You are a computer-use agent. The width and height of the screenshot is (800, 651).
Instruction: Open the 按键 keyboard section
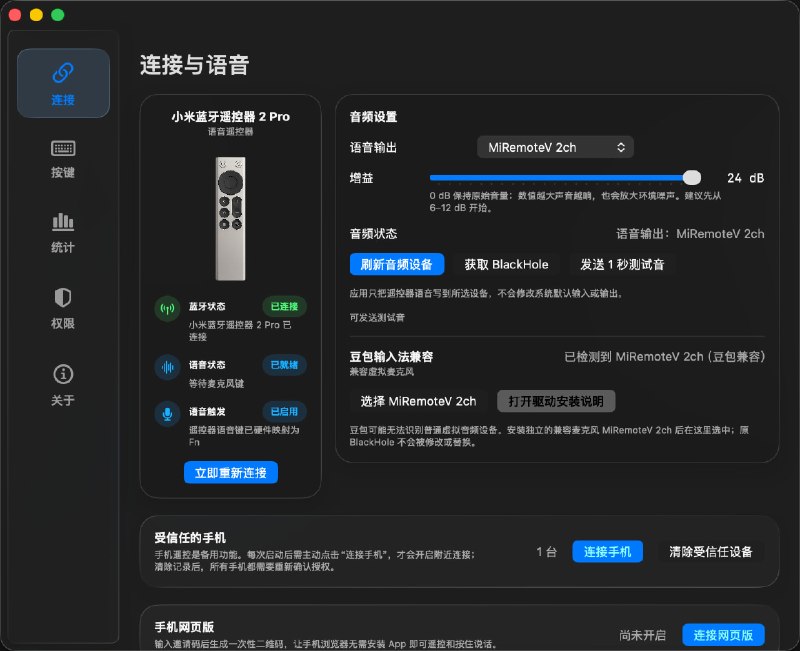pyautogui.click(x=63, y=159)
